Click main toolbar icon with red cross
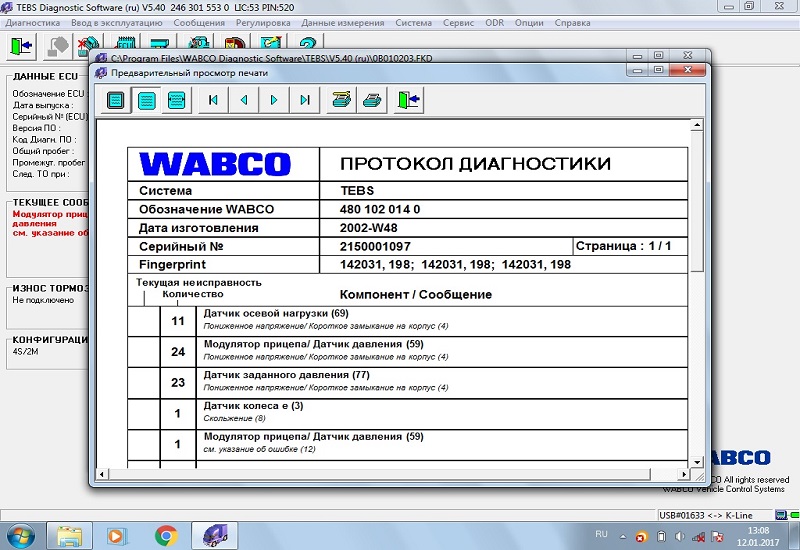Screen dimensions: 800x550 (x=88, y=43)
